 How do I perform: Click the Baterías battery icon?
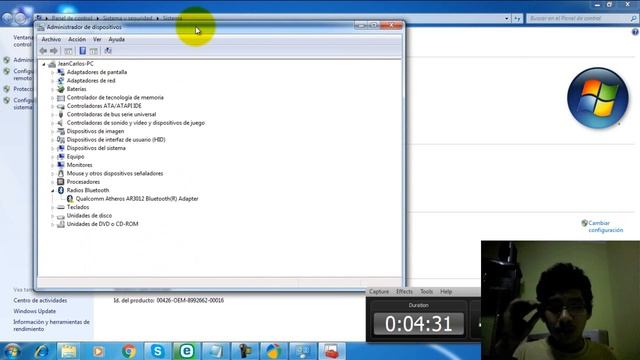(61, 89)
